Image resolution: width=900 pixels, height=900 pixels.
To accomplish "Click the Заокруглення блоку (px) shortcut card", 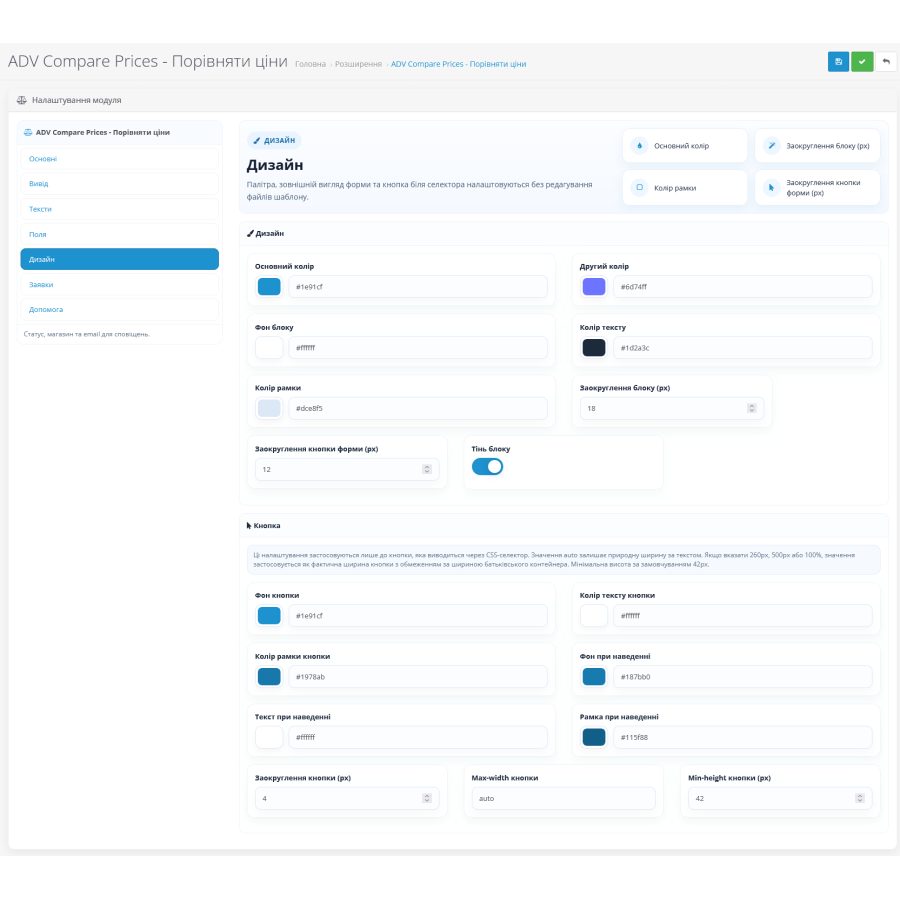I will (x=817, y=146).
